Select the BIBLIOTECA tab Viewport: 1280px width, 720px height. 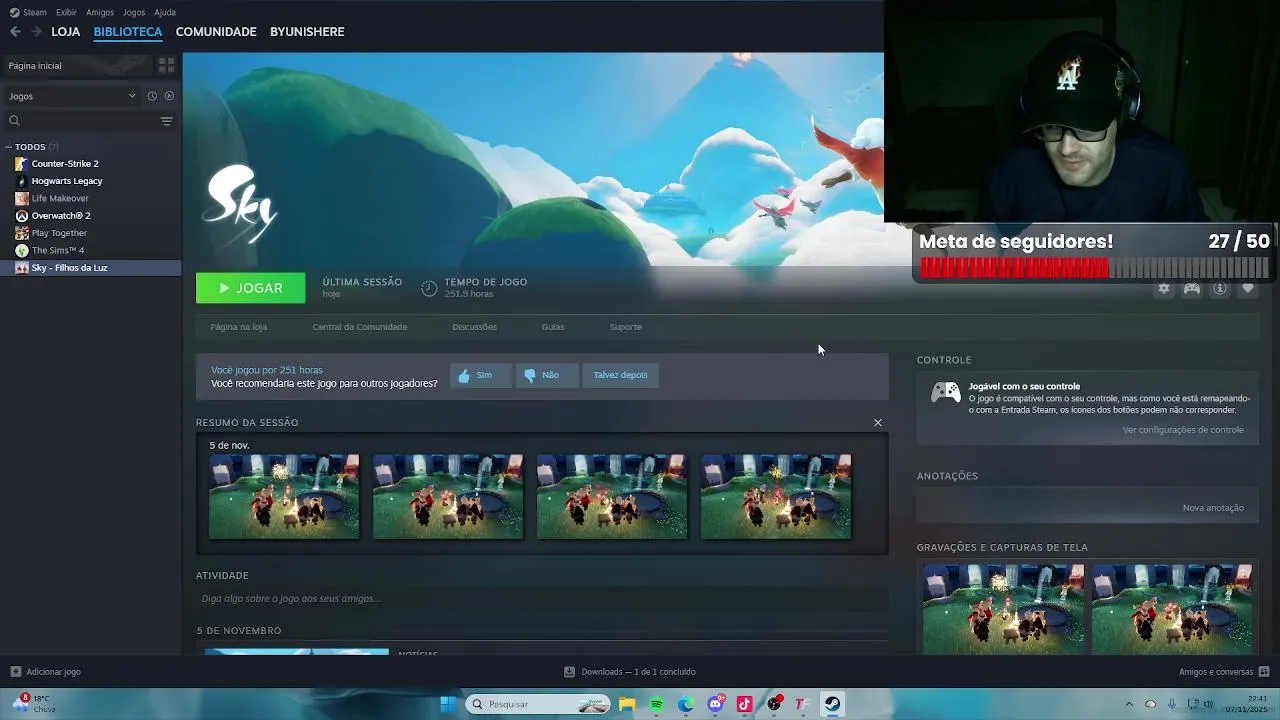(x=128, y=32)
